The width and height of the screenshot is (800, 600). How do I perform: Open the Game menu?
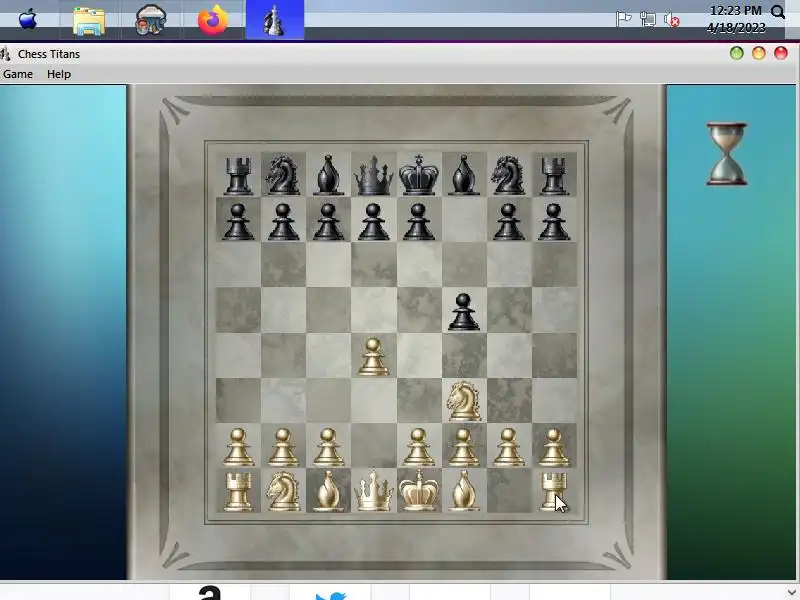point(18,74)
